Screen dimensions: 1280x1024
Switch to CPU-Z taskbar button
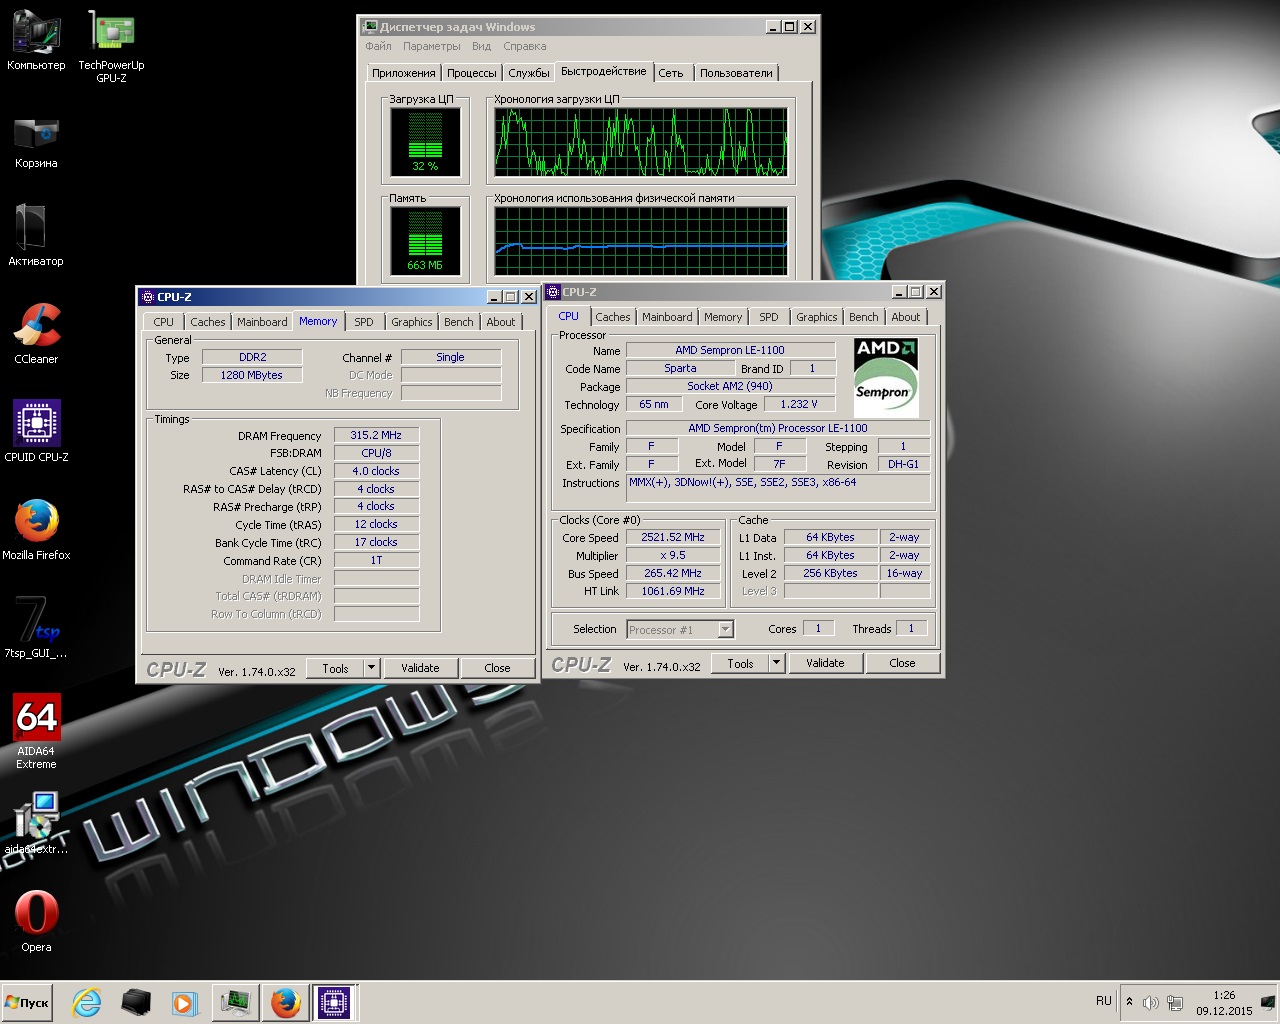click(334, 1003)
